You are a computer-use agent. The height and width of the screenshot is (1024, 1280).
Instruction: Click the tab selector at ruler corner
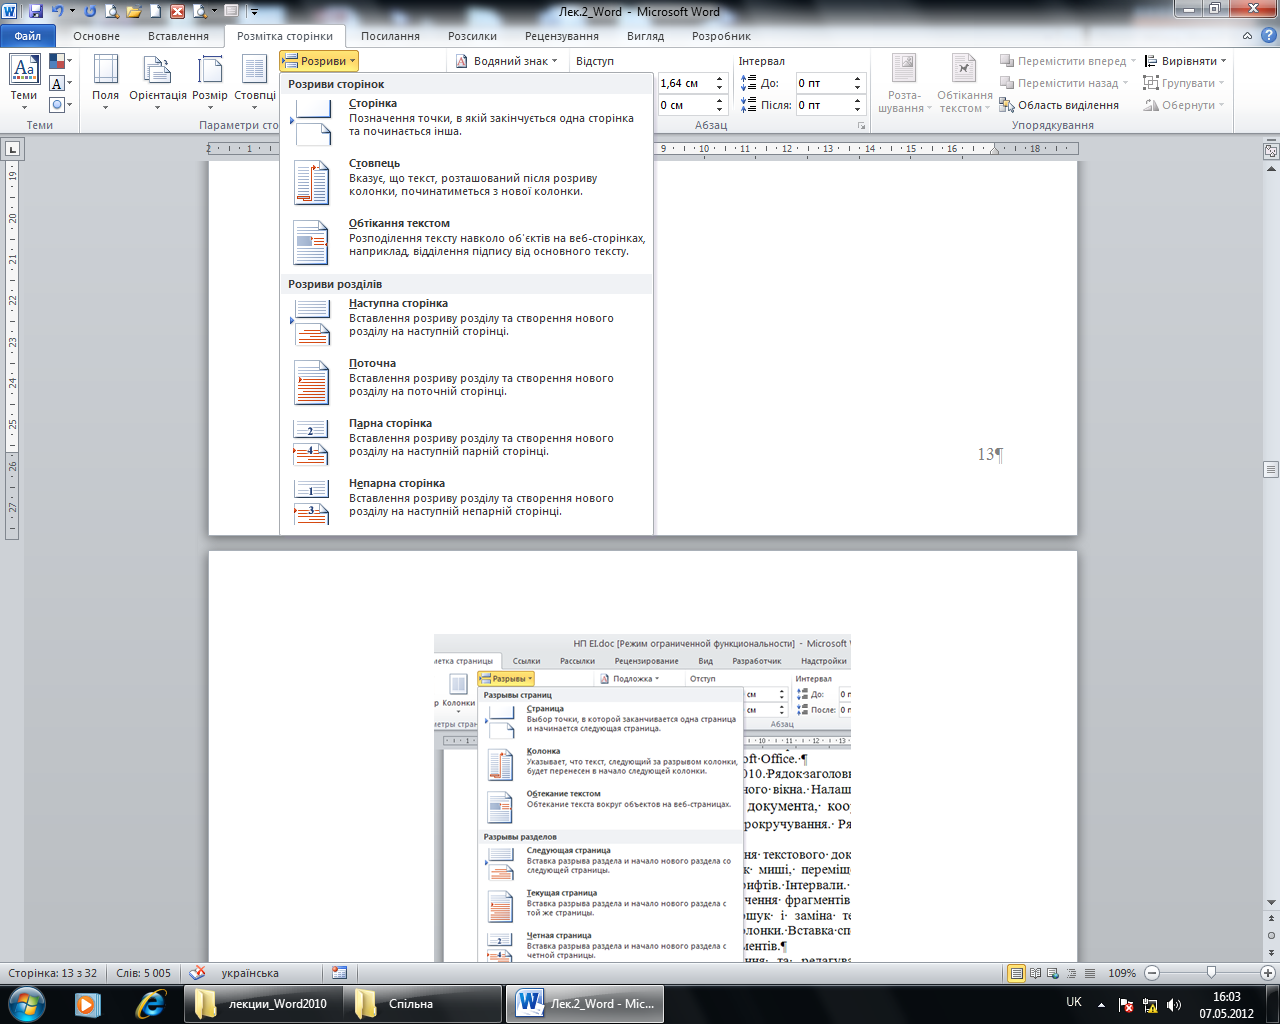pyautogui.click(x=12, y=149)
